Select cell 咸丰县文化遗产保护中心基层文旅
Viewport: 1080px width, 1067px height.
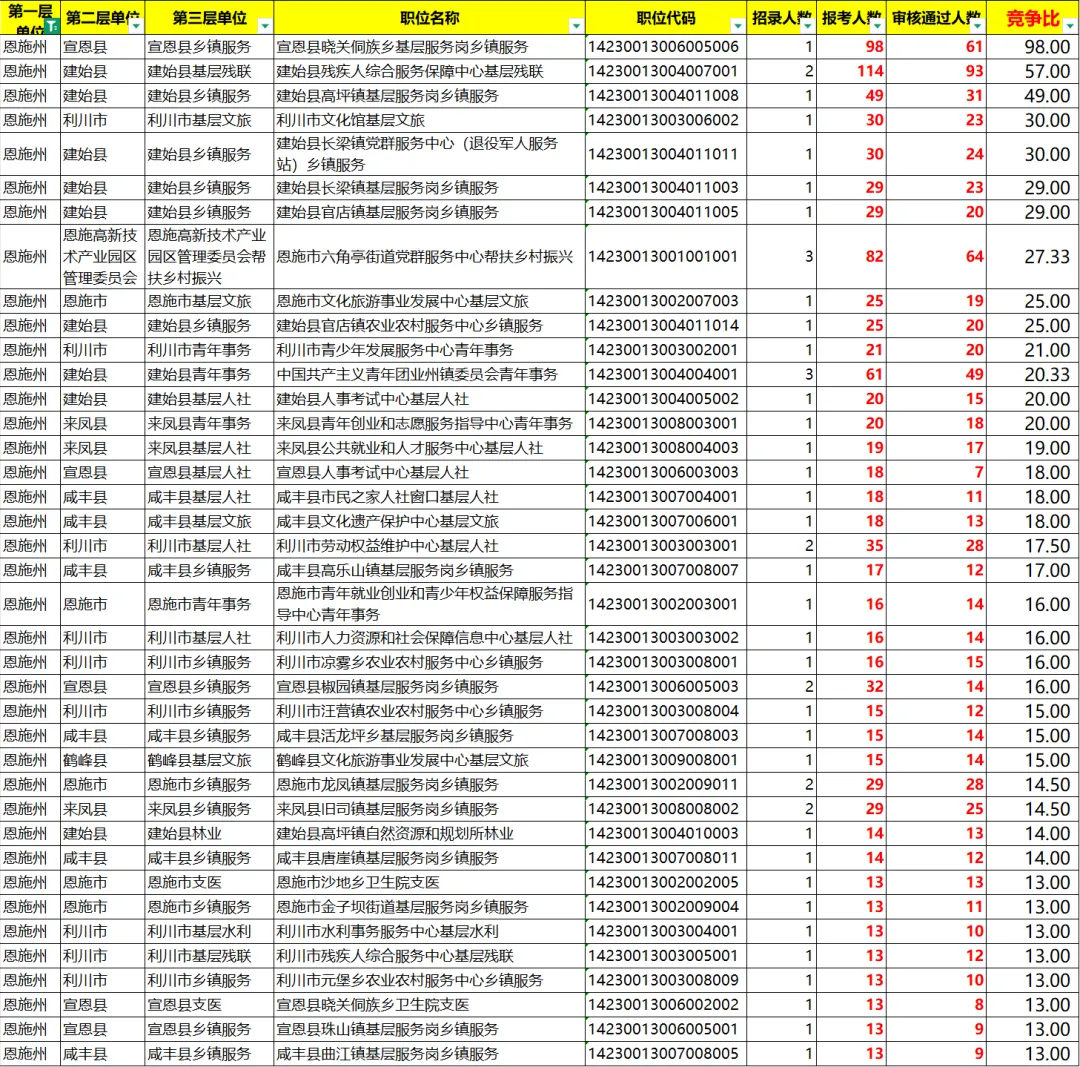click(429, 521)
